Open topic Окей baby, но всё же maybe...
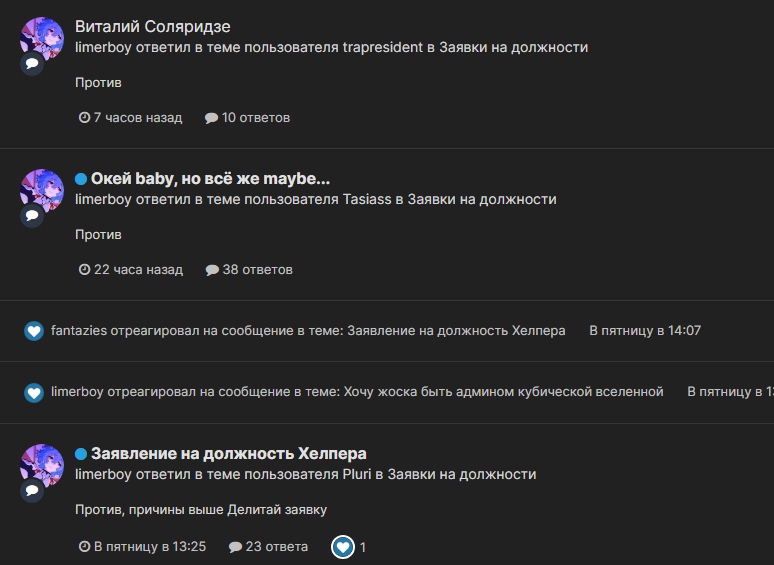 pyautogui.click(x=210, y=179)
